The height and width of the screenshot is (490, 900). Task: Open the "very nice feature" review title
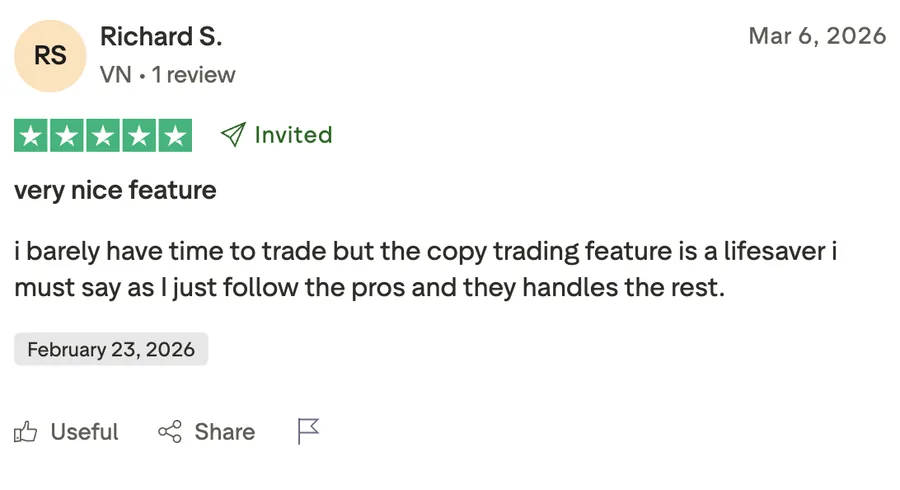(115, 189)
